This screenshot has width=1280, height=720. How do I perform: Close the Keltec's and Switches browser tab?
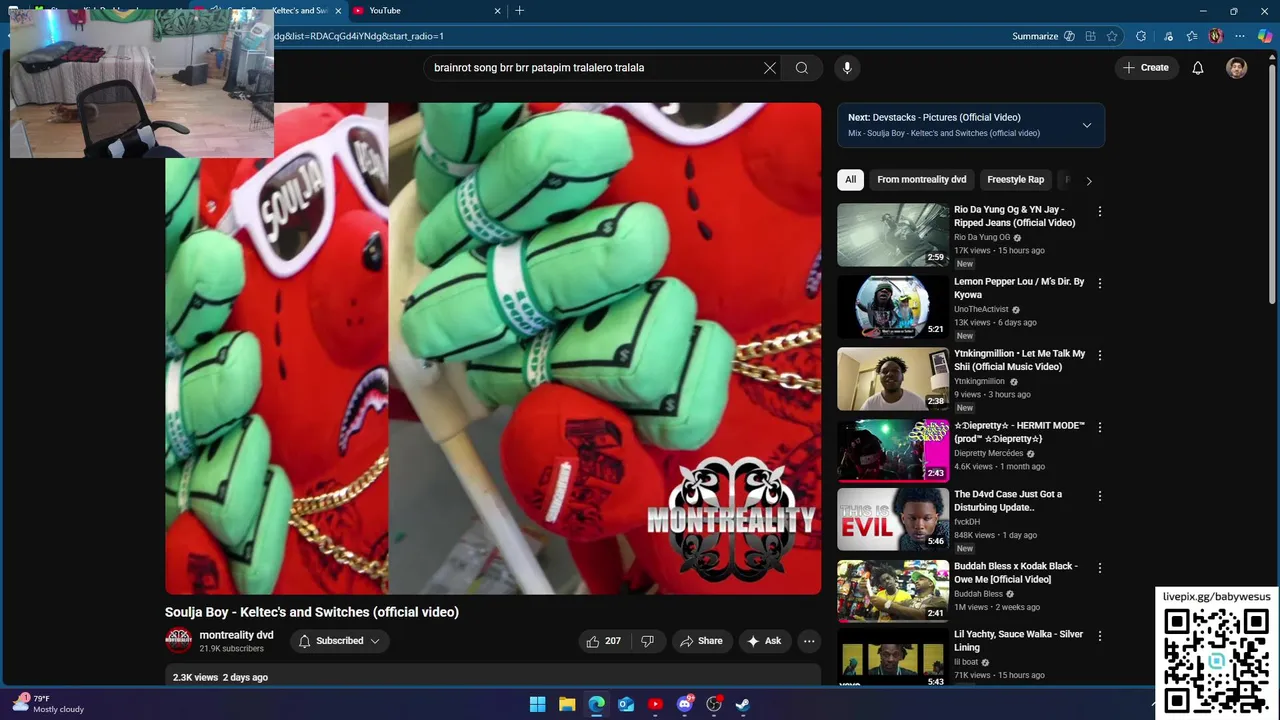(x=338, y=10)
